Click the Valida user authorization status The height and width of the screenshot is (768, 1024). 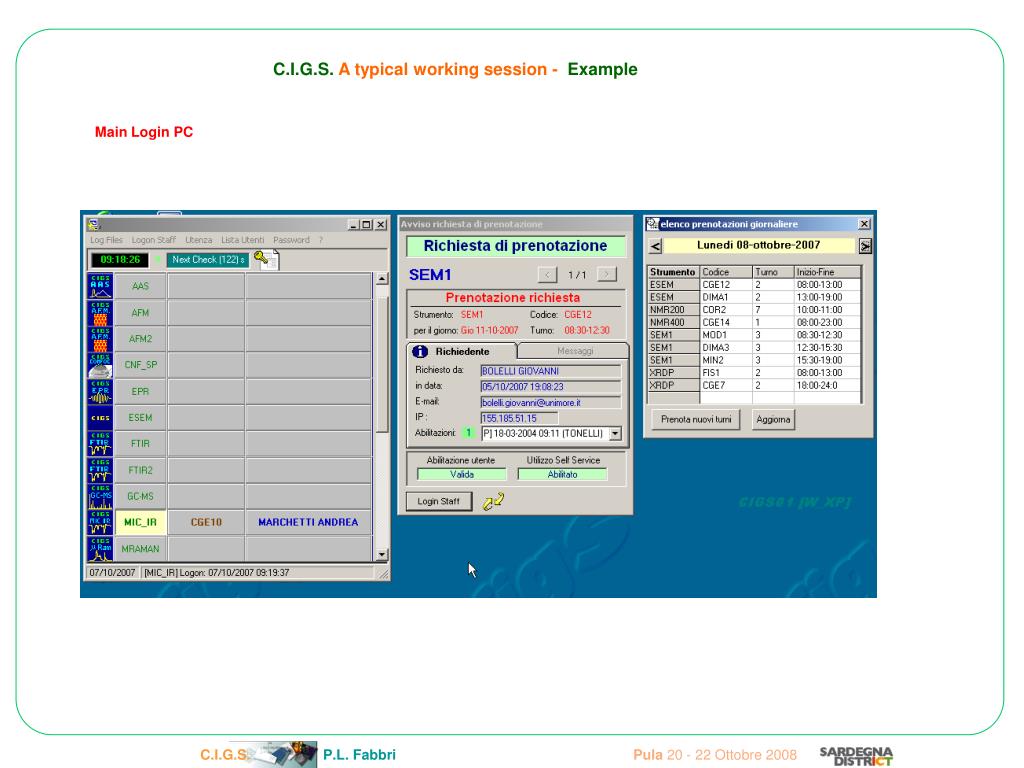[x=462, y=475]
